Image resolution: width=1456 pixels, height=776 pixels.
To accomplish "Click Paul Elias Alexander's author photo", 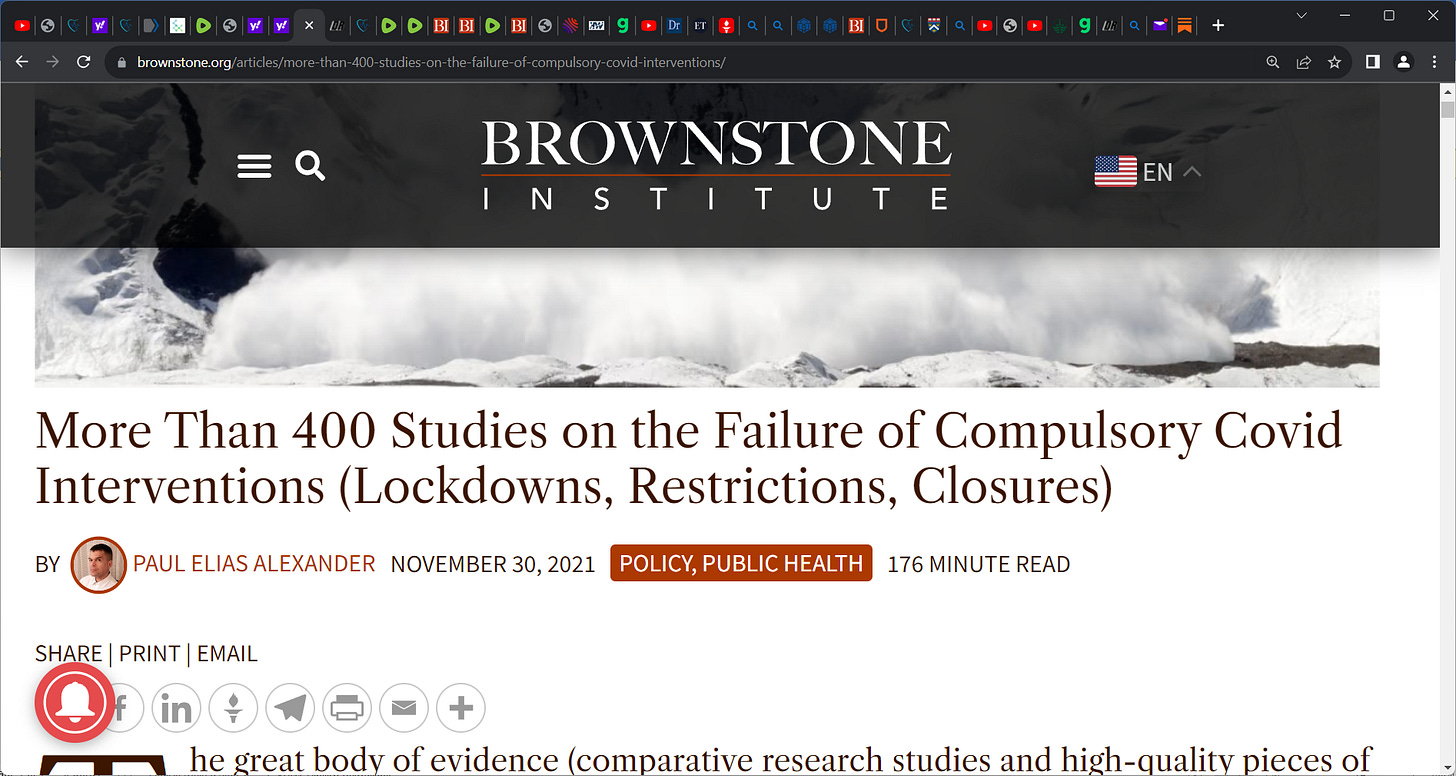I will click(x=99, y=564).
